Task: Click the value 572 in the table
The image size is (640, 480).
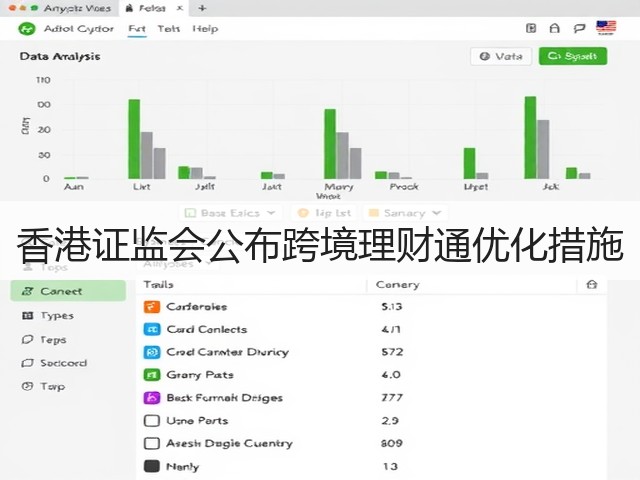Action: click(x=392, y=352)
